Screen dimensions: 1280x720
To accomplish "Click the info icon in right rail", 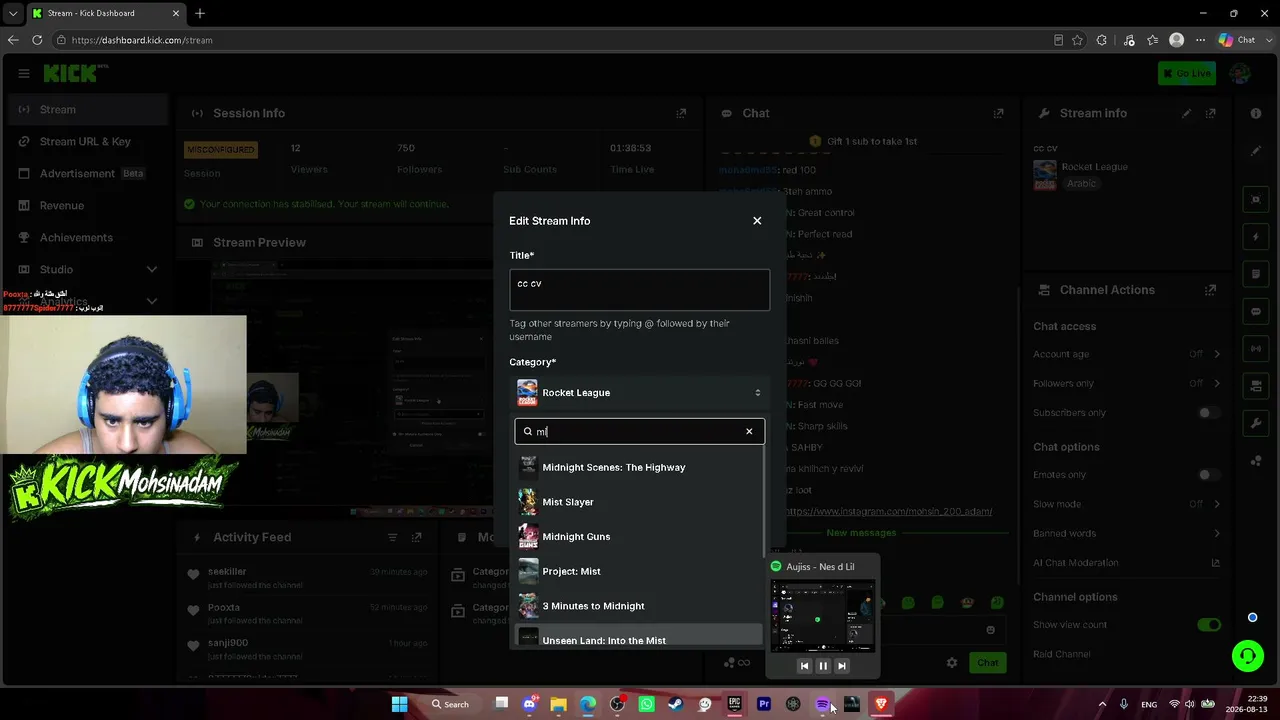I will 1256,114.
